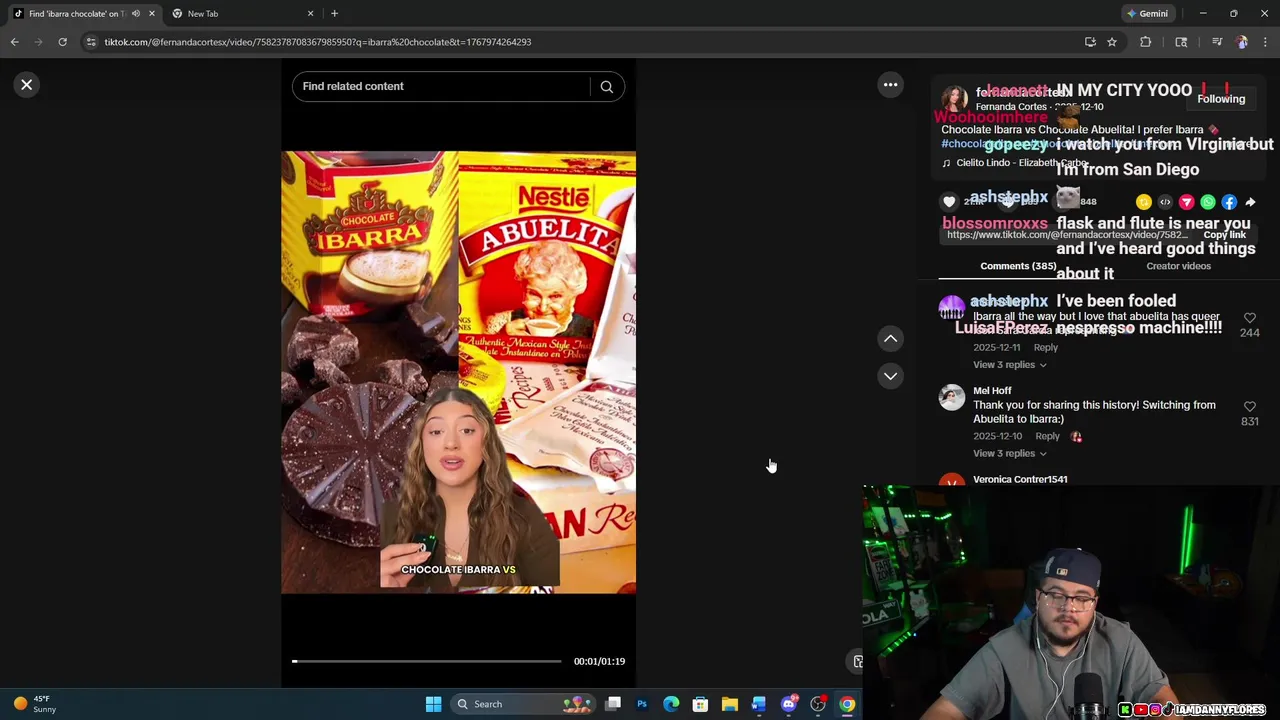This screenshot has height=720, width=1280.
Task: Copy the video link
Action: pyautogui.click(x=1224, y=235)
